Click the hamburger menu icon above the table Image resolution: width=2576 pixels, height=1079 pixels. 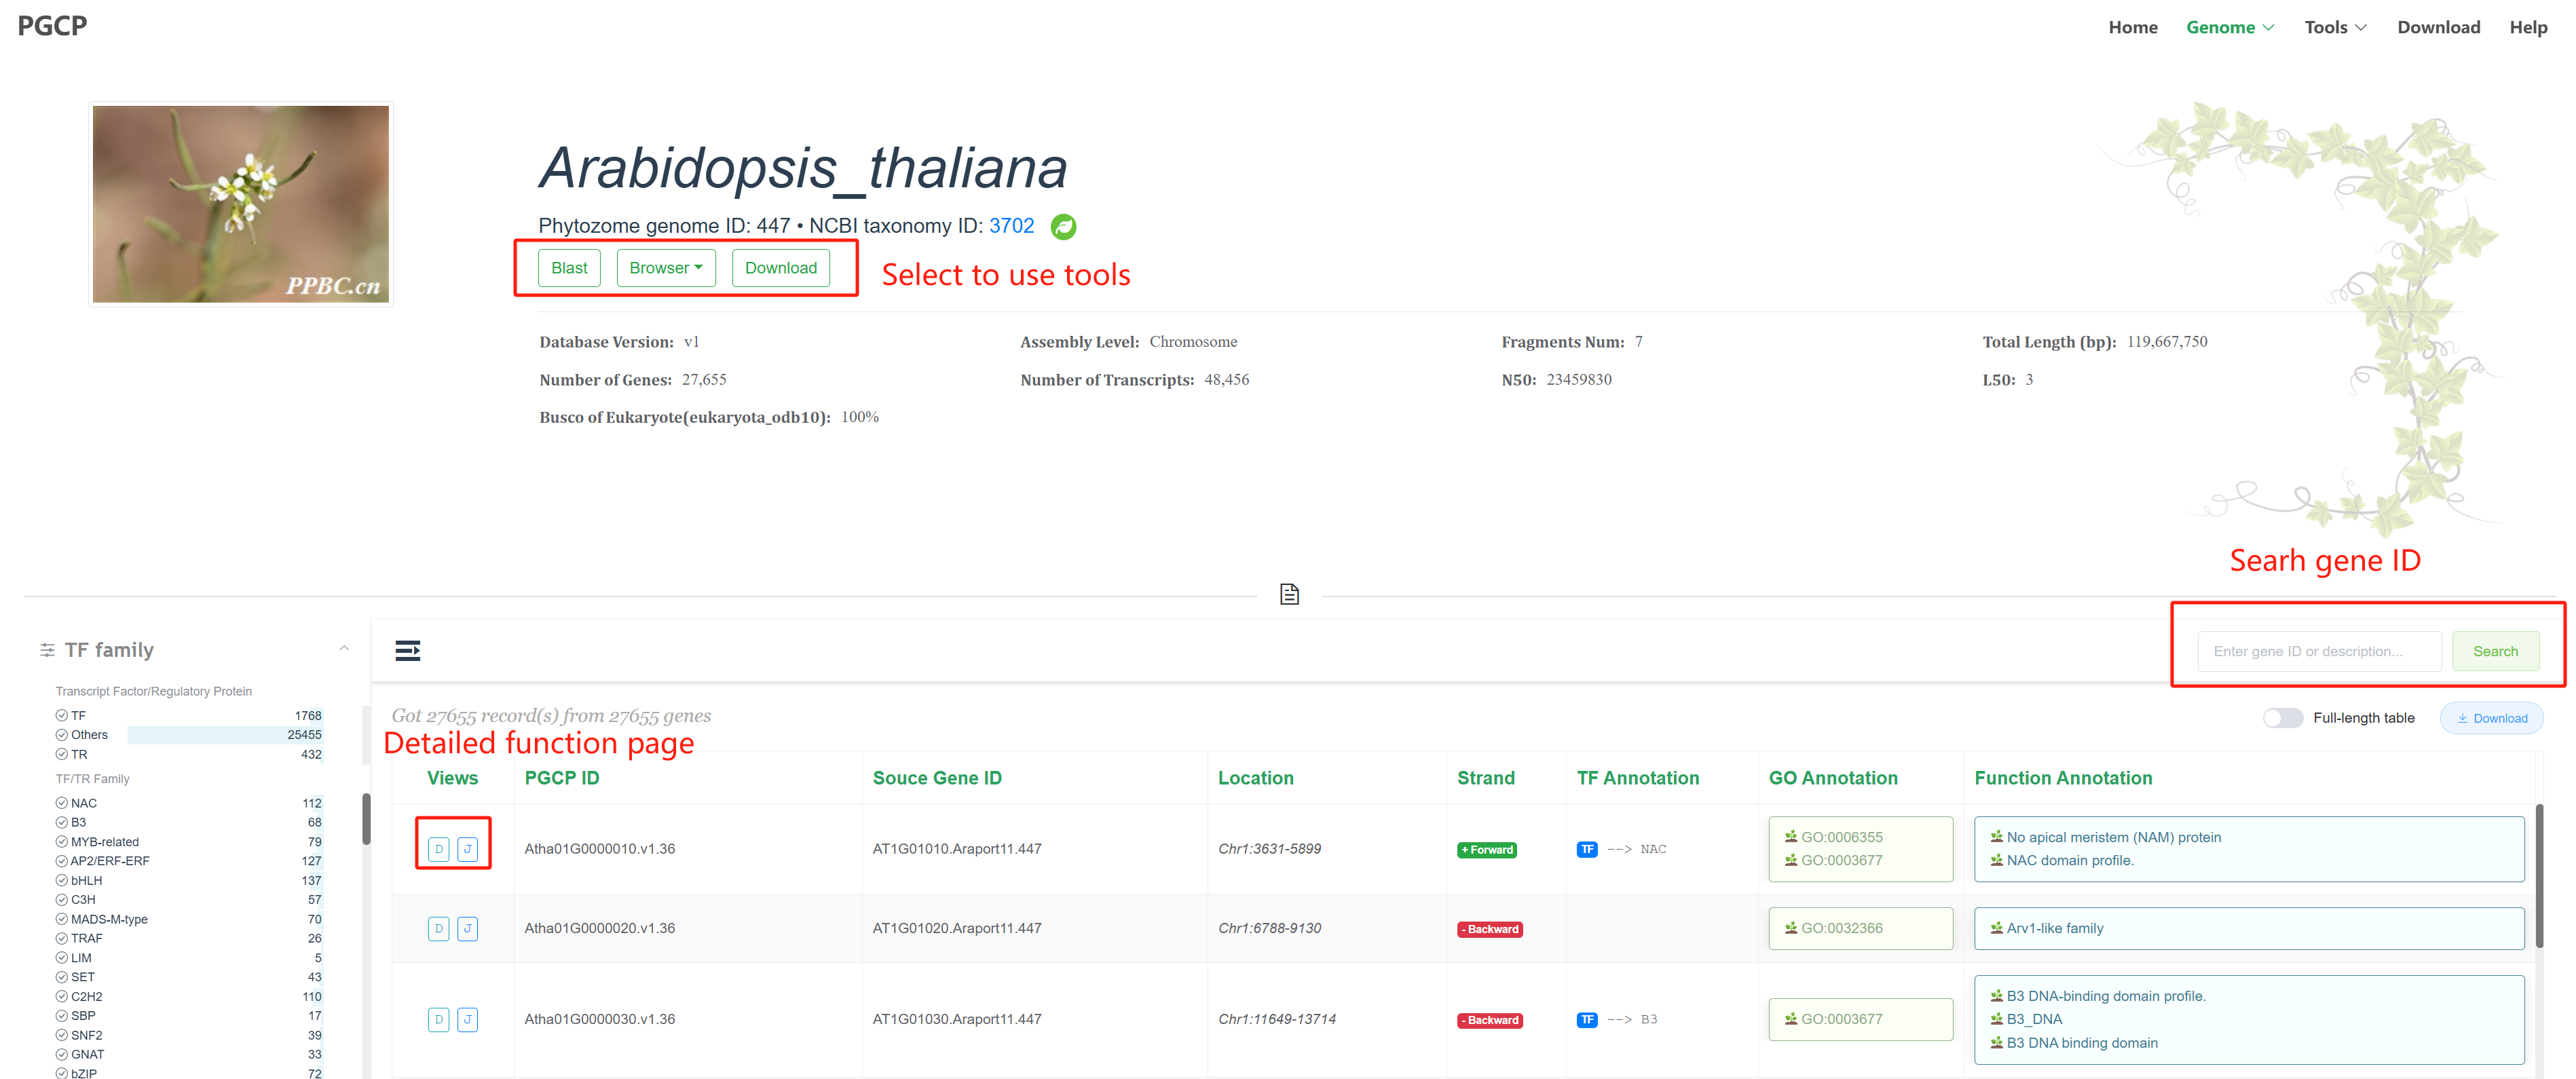[x=407, y=651]
